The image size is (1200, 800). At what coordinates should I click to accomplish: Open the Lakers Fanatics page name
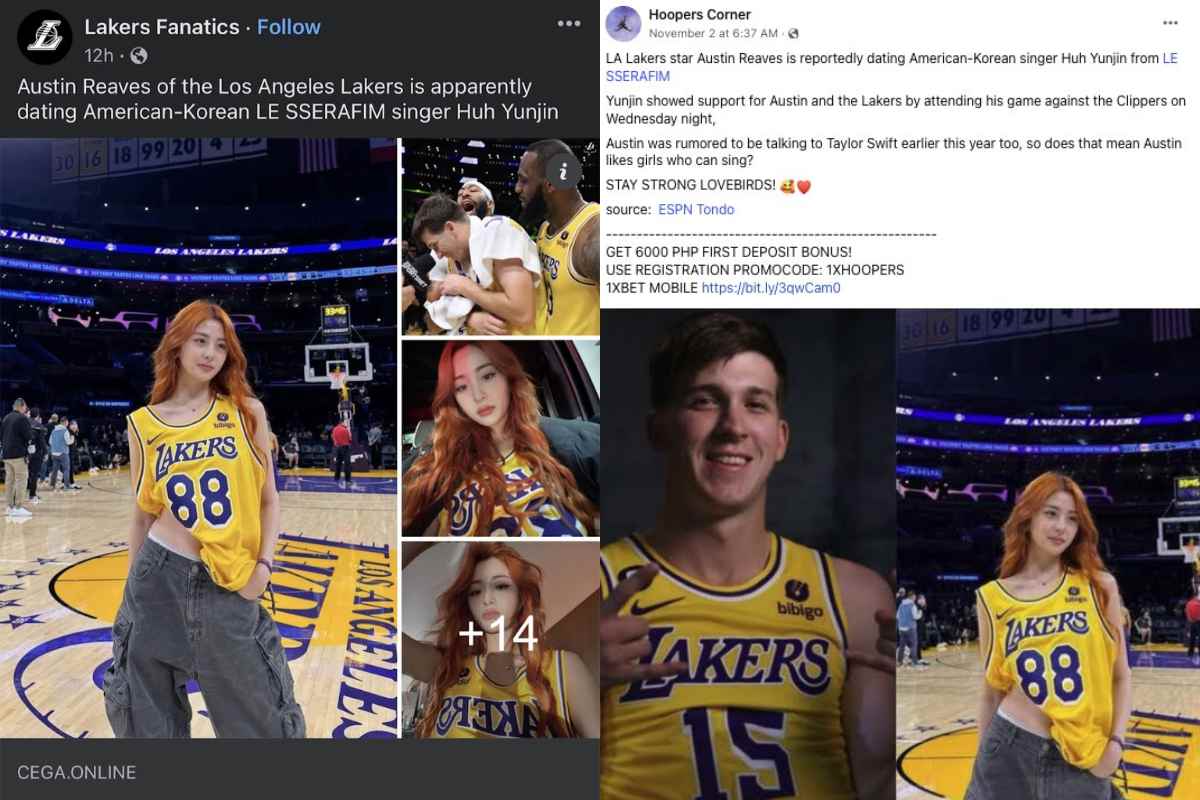click(x=162, y=27)
